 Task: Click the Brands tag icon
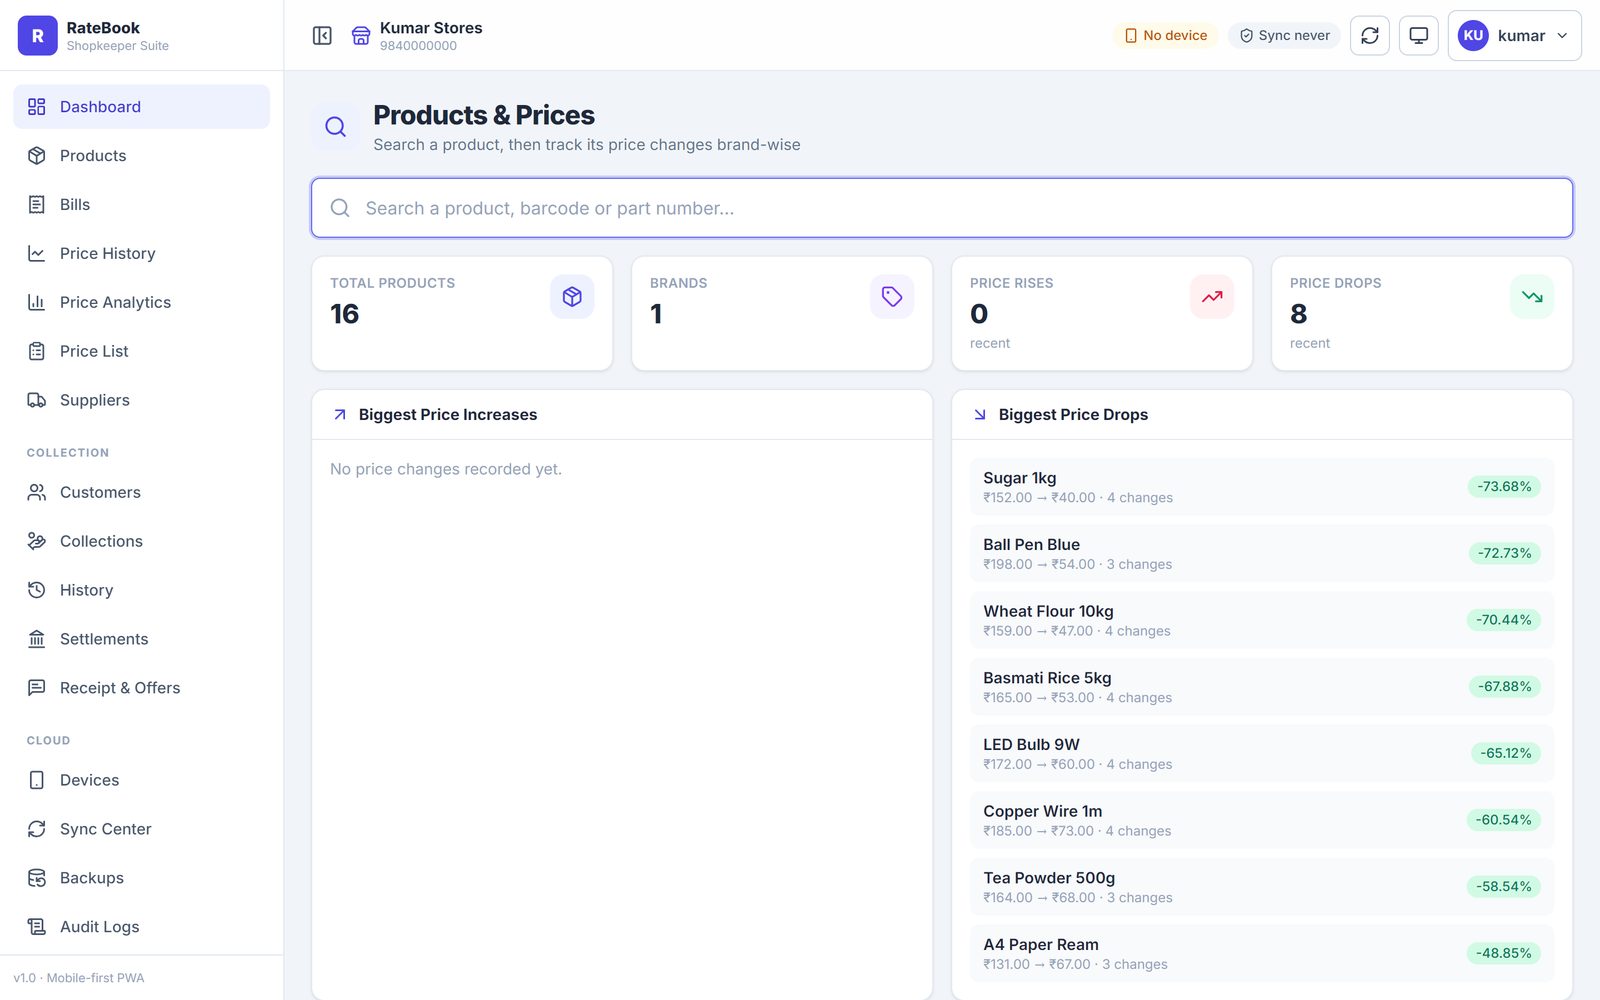pos(892,297)
